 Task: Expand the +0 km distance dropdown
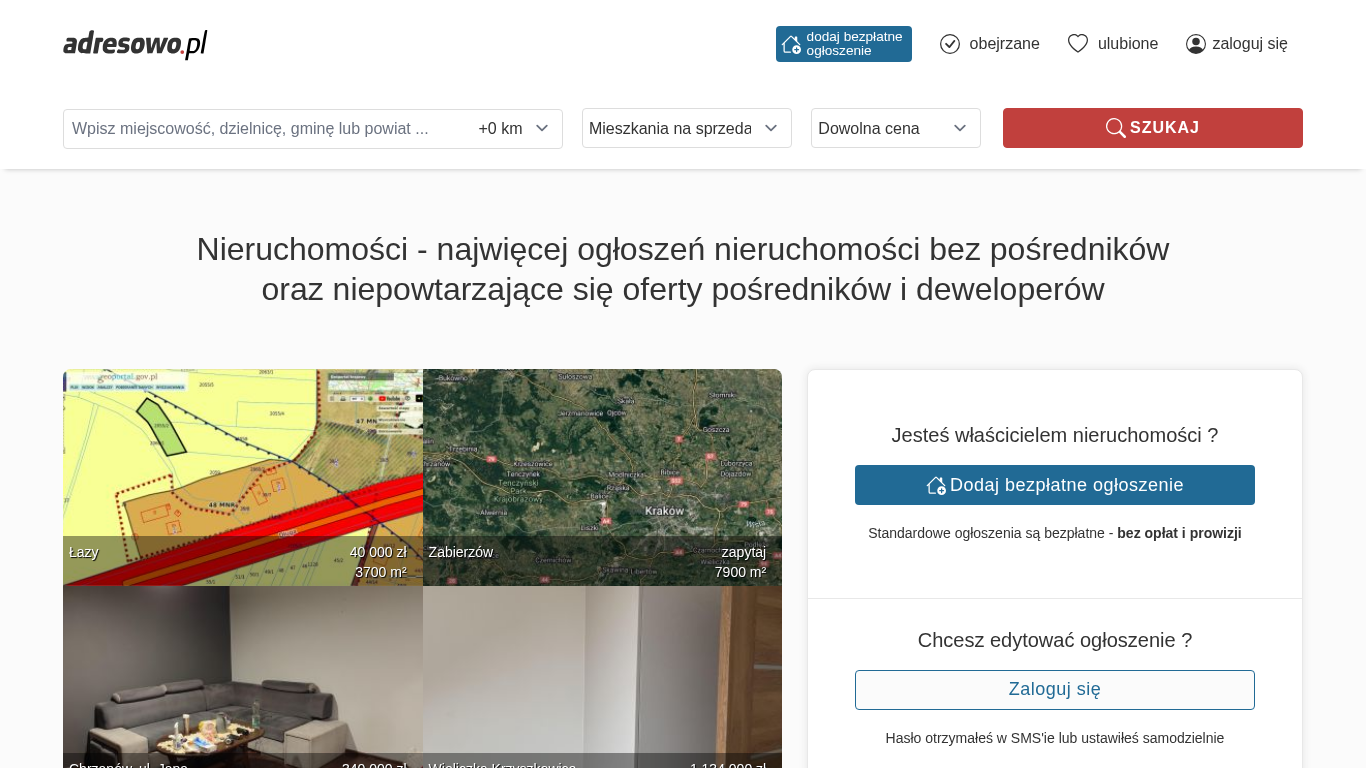coord(514,129)
